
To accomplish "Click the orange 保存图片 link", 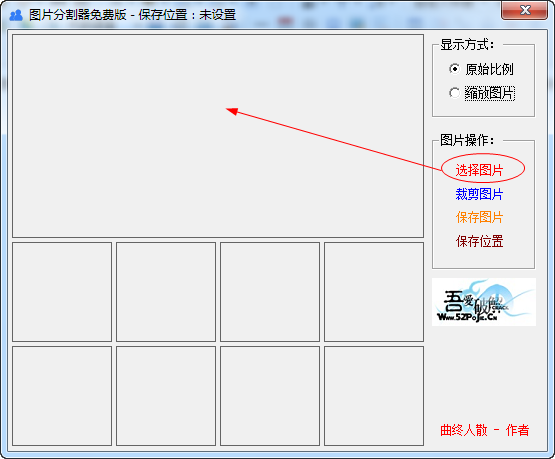I will [x=479, y=217].
